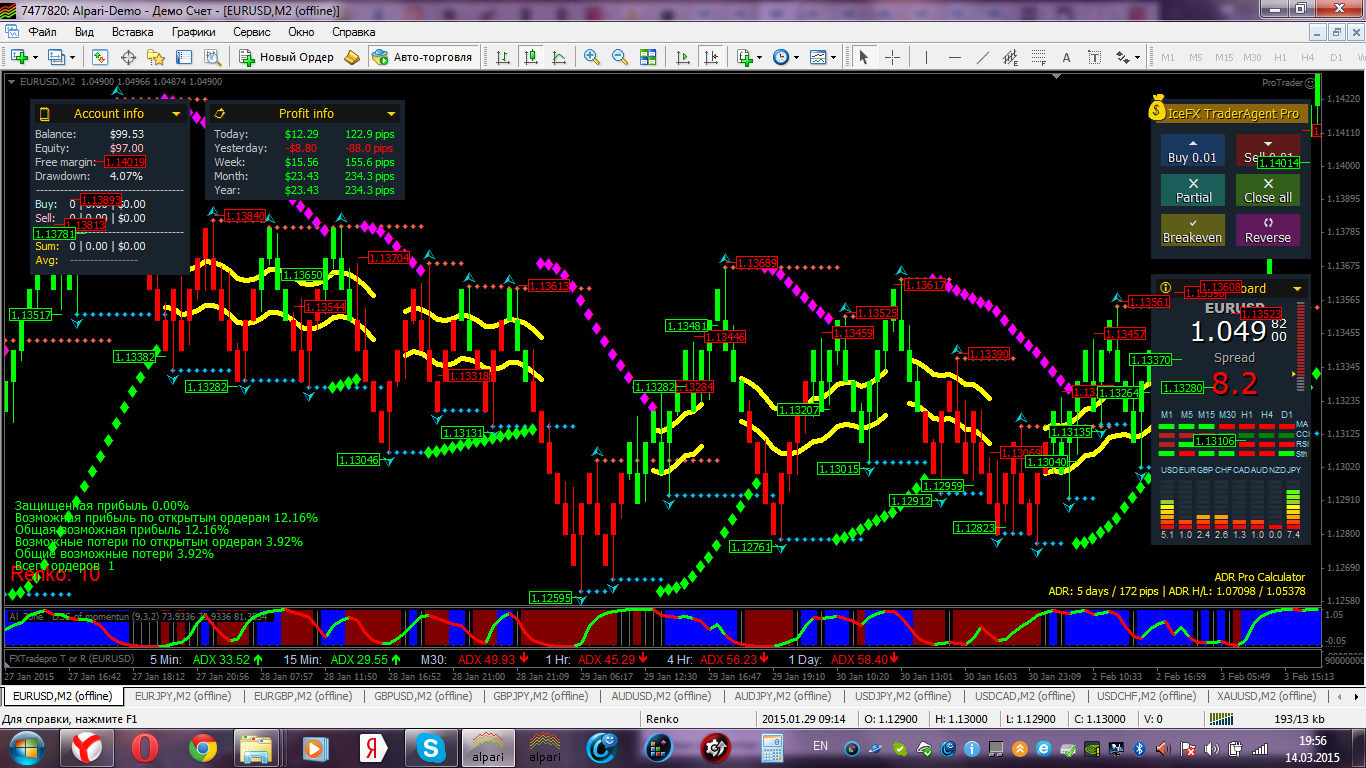Select the Fibonacci Retracement tool

click(x=1038, y=57)
